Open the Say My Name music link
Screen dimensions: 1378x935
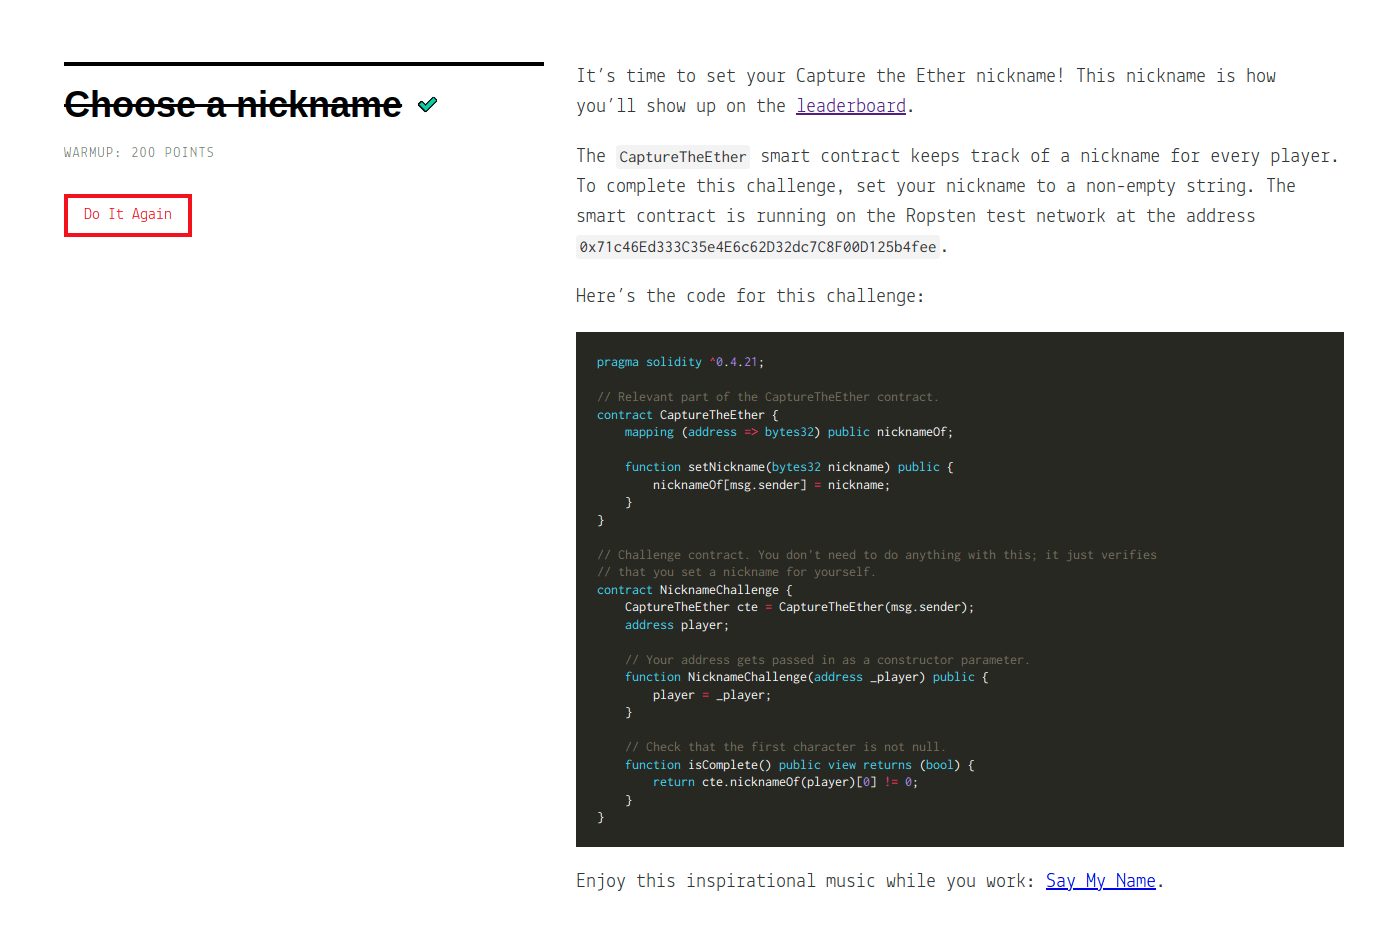click(x=1101, y=881)
